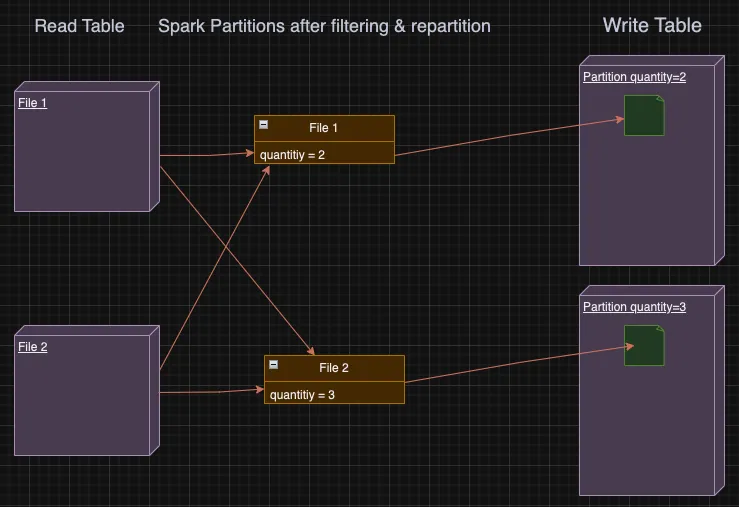
Task: Select the Read Table heading text
Action: 79,26
